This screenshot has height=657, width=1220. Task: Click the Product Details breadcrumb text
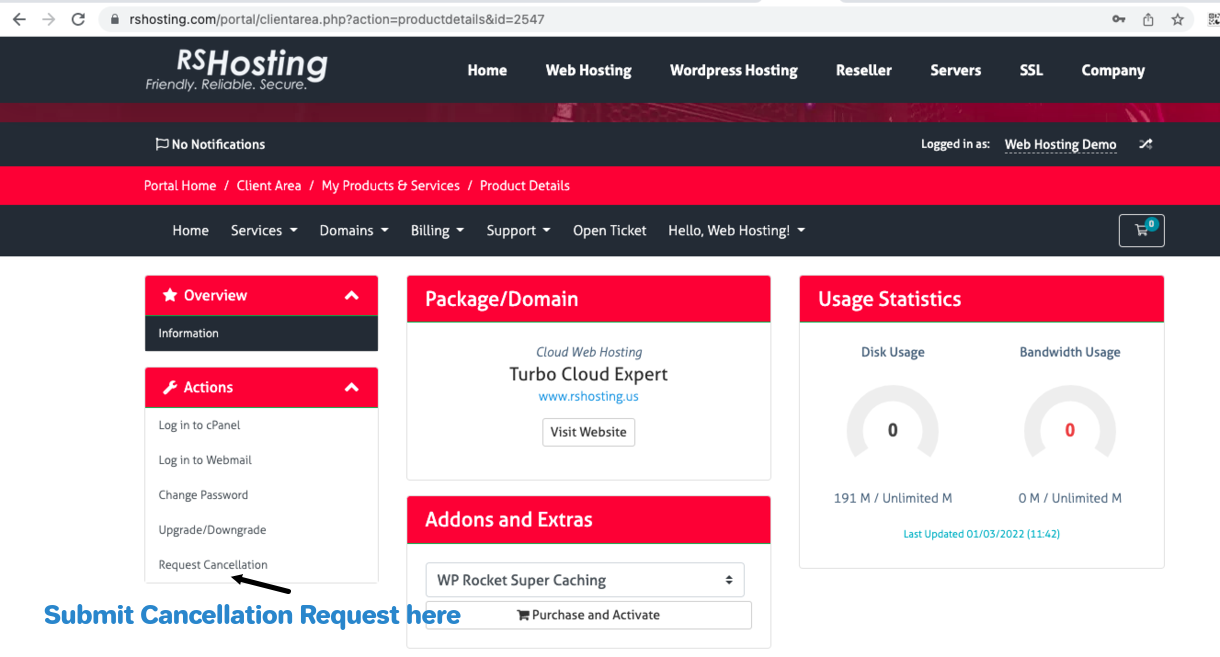pyautogui.click(x=525, y=185)
